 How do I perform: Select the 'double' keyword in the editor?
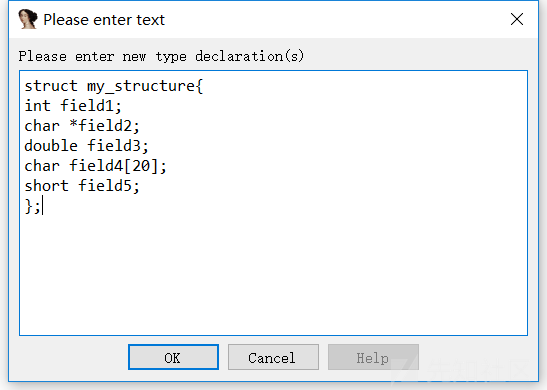pyautogui.click(x=51, y=146)
